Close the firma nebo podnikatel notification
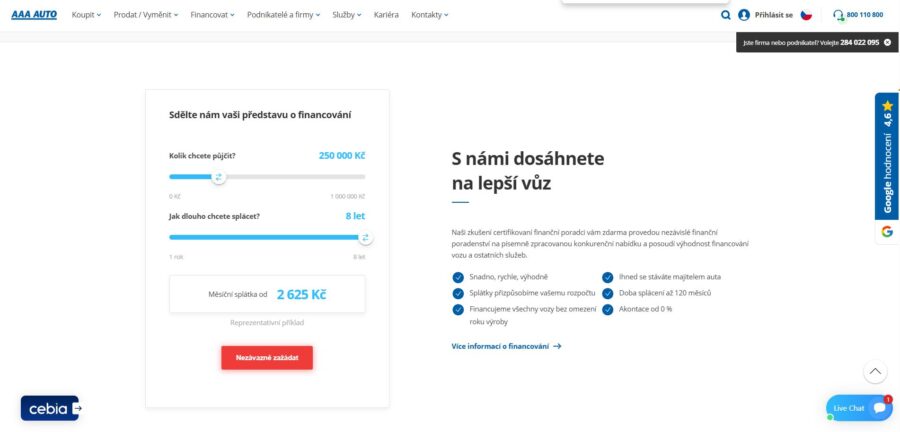 [887, 42]
